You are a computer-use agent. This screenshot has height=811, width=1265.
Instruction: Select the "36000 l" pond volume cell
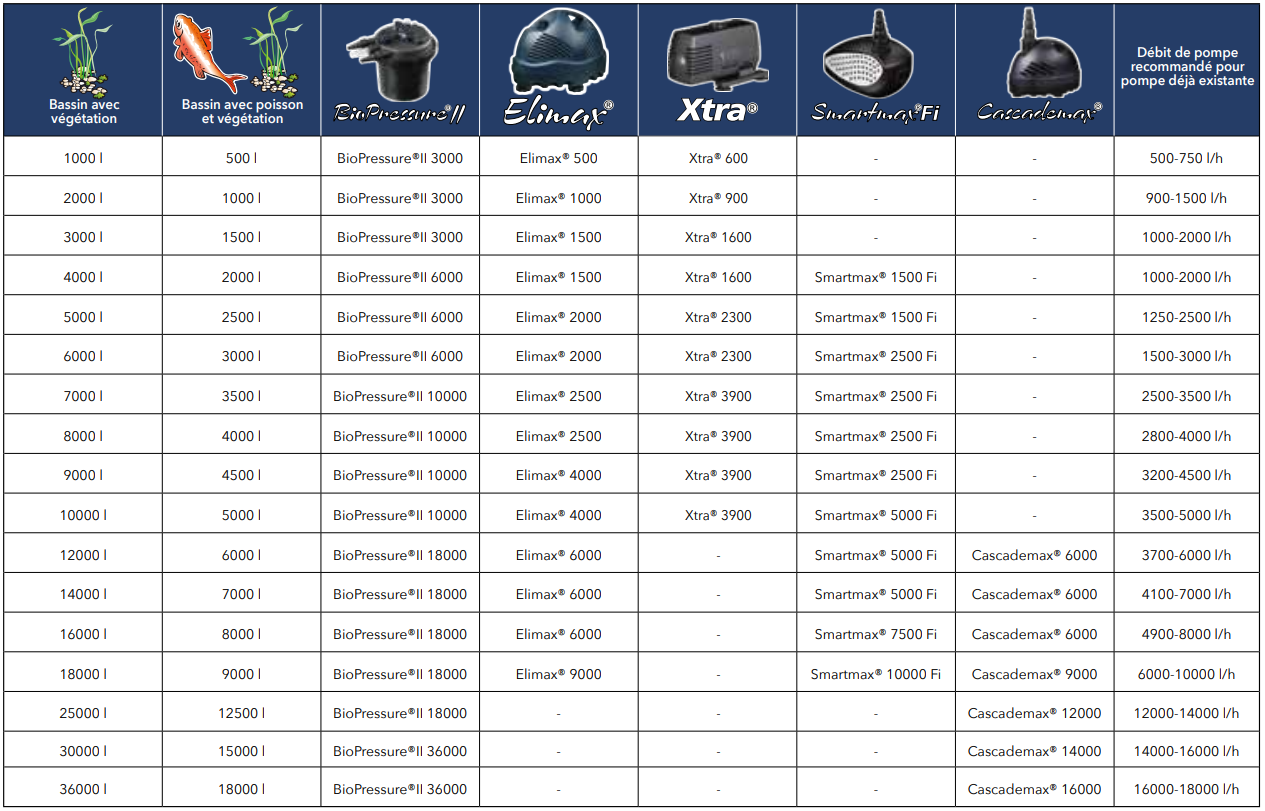83,789
